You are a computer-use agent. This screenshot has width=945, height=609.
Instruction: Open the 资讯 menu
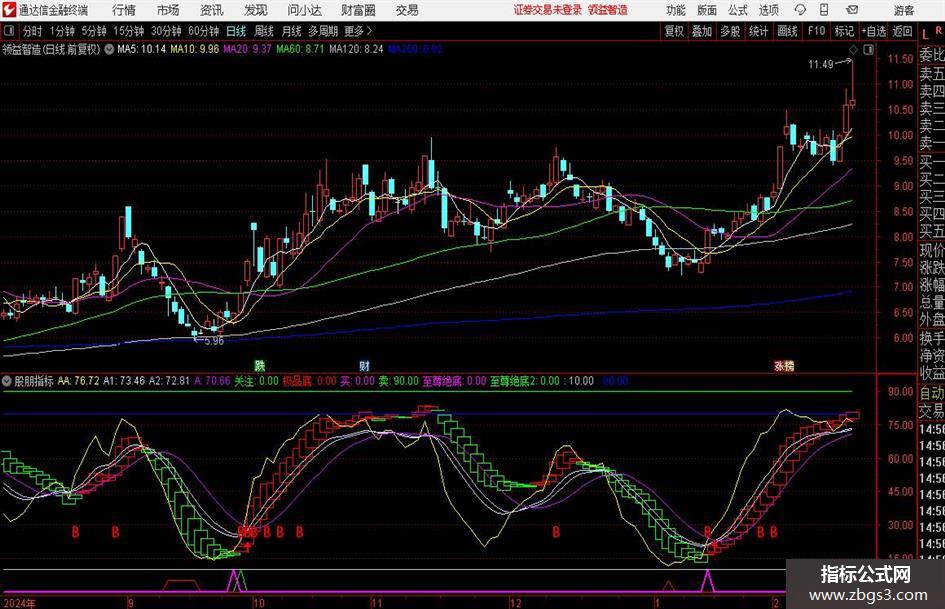212,10
